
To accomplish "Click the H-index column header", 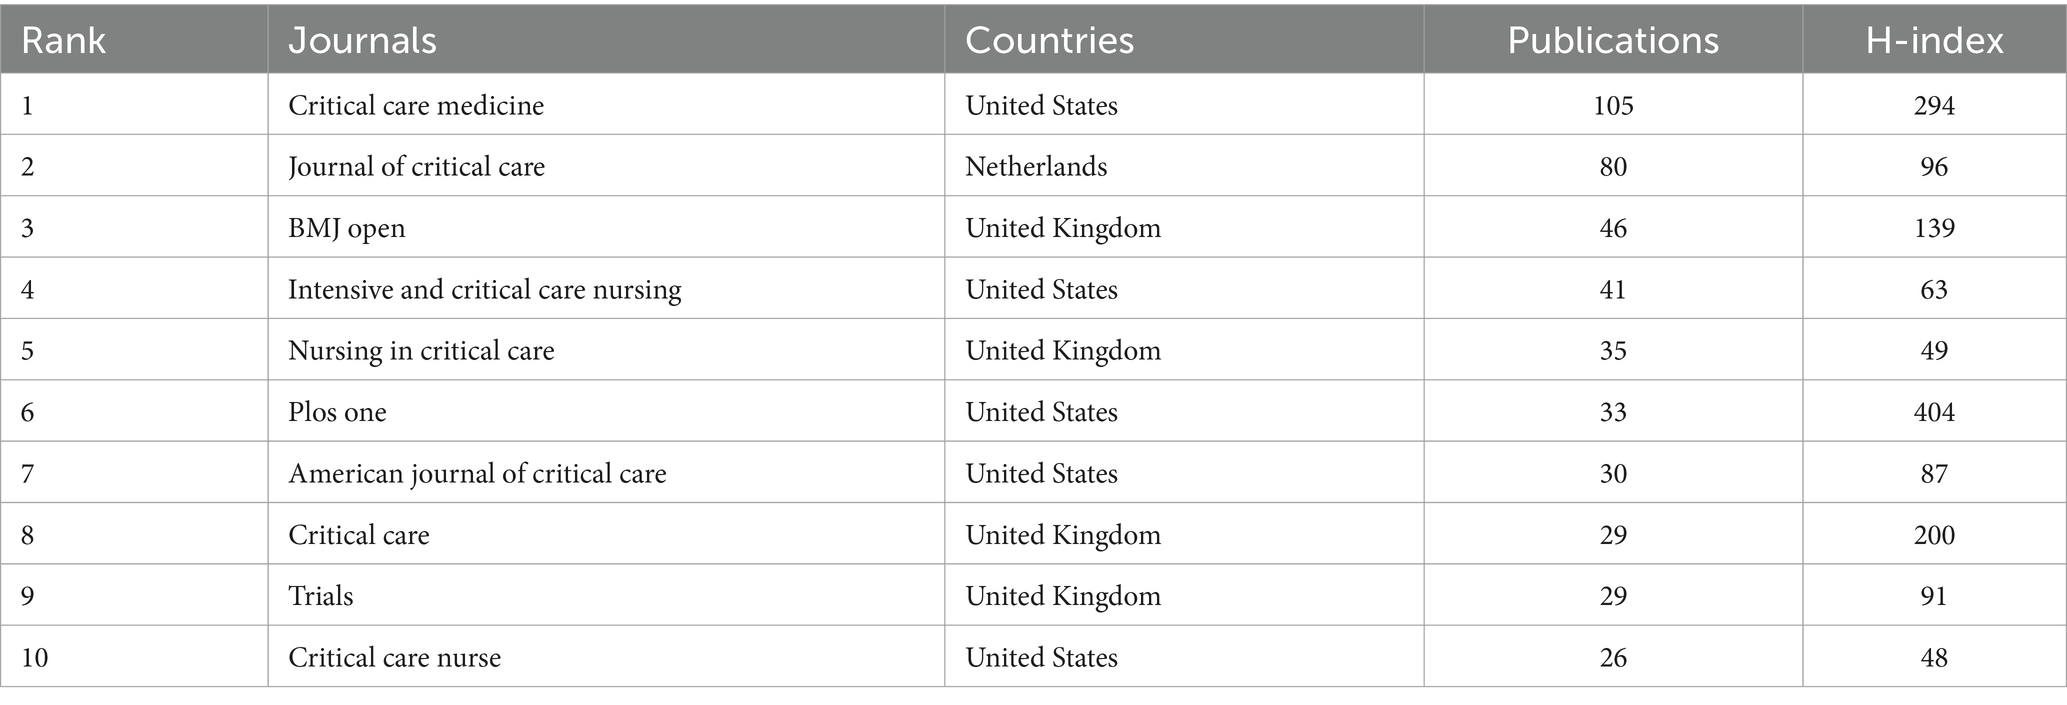I will tap(1934, 40).
